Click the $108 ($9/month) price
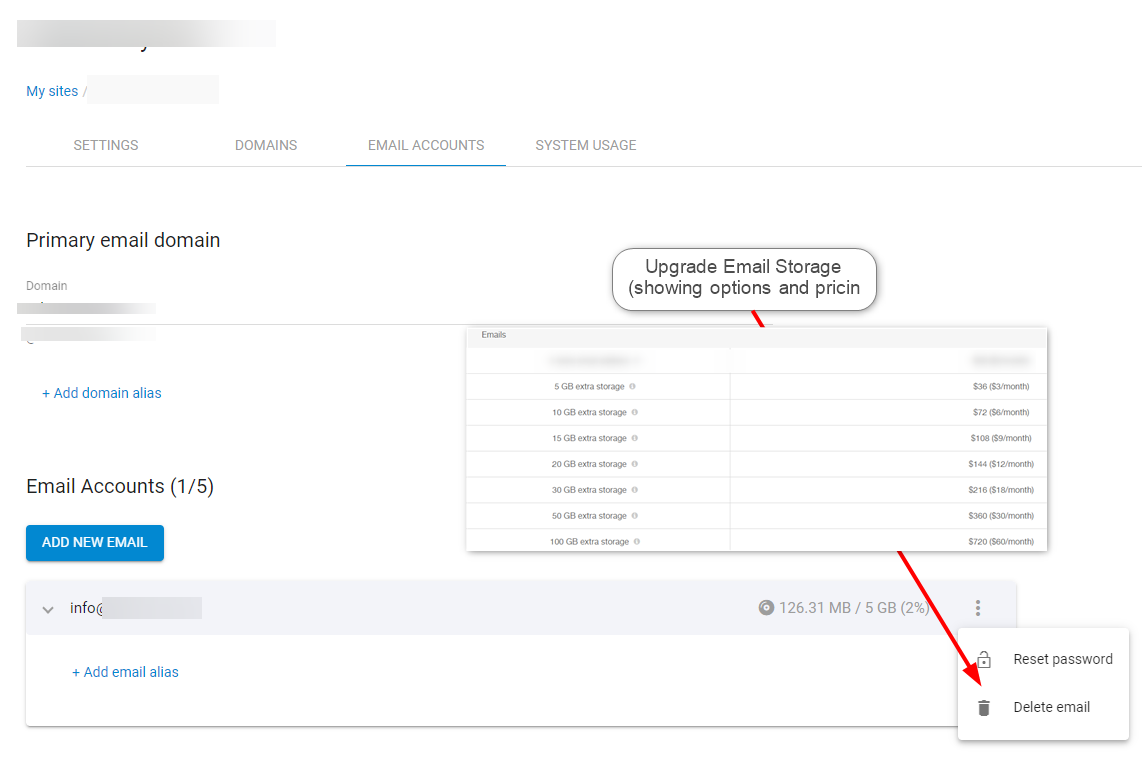The image size is (1142, 784). pos(1001,438)
